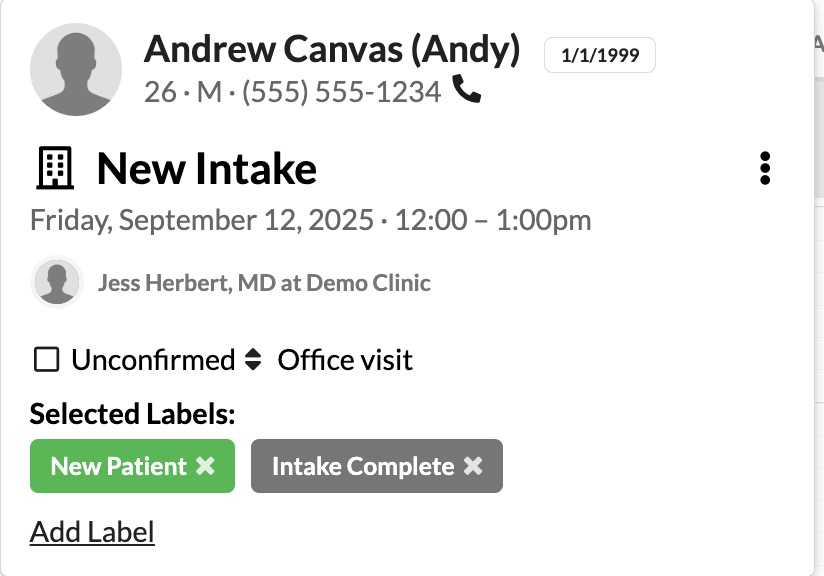The height and width of the screenshot is (576, 824).
Task: Open the three-dot appointment options menu
Action: [x=765, y=168]
